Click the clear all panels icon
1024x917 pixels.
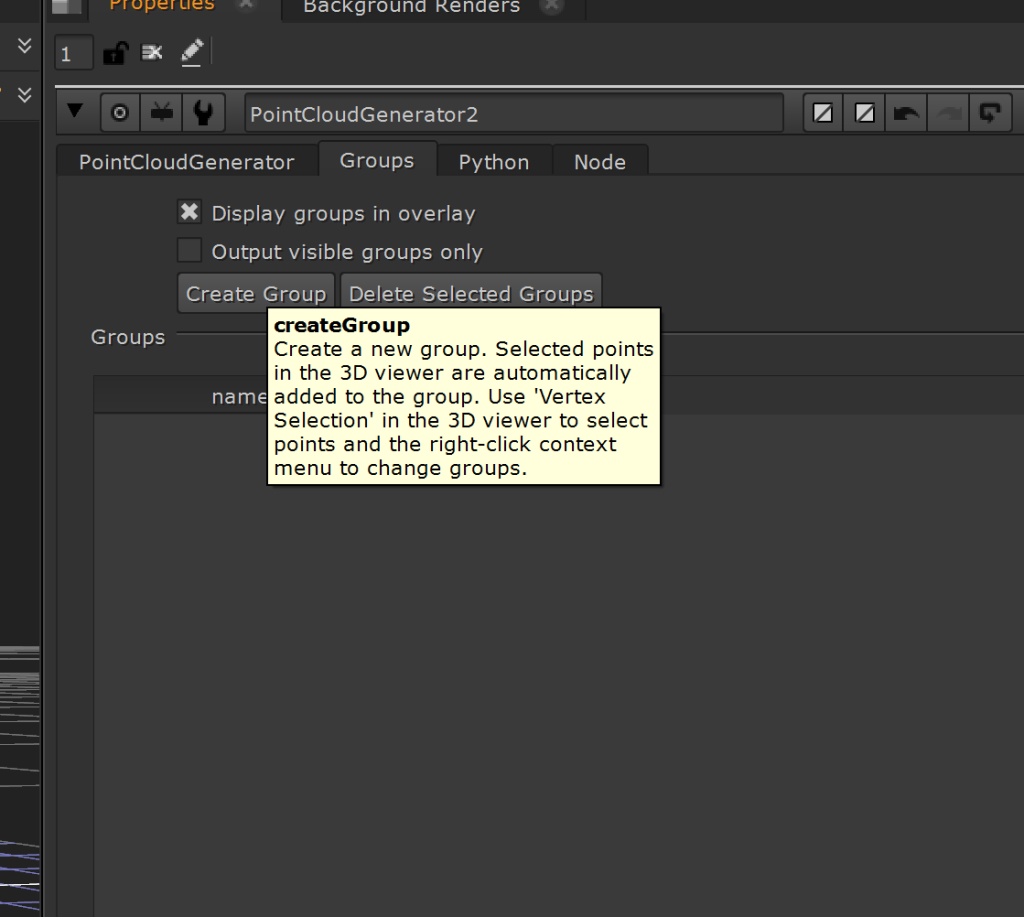pos(152,52)
